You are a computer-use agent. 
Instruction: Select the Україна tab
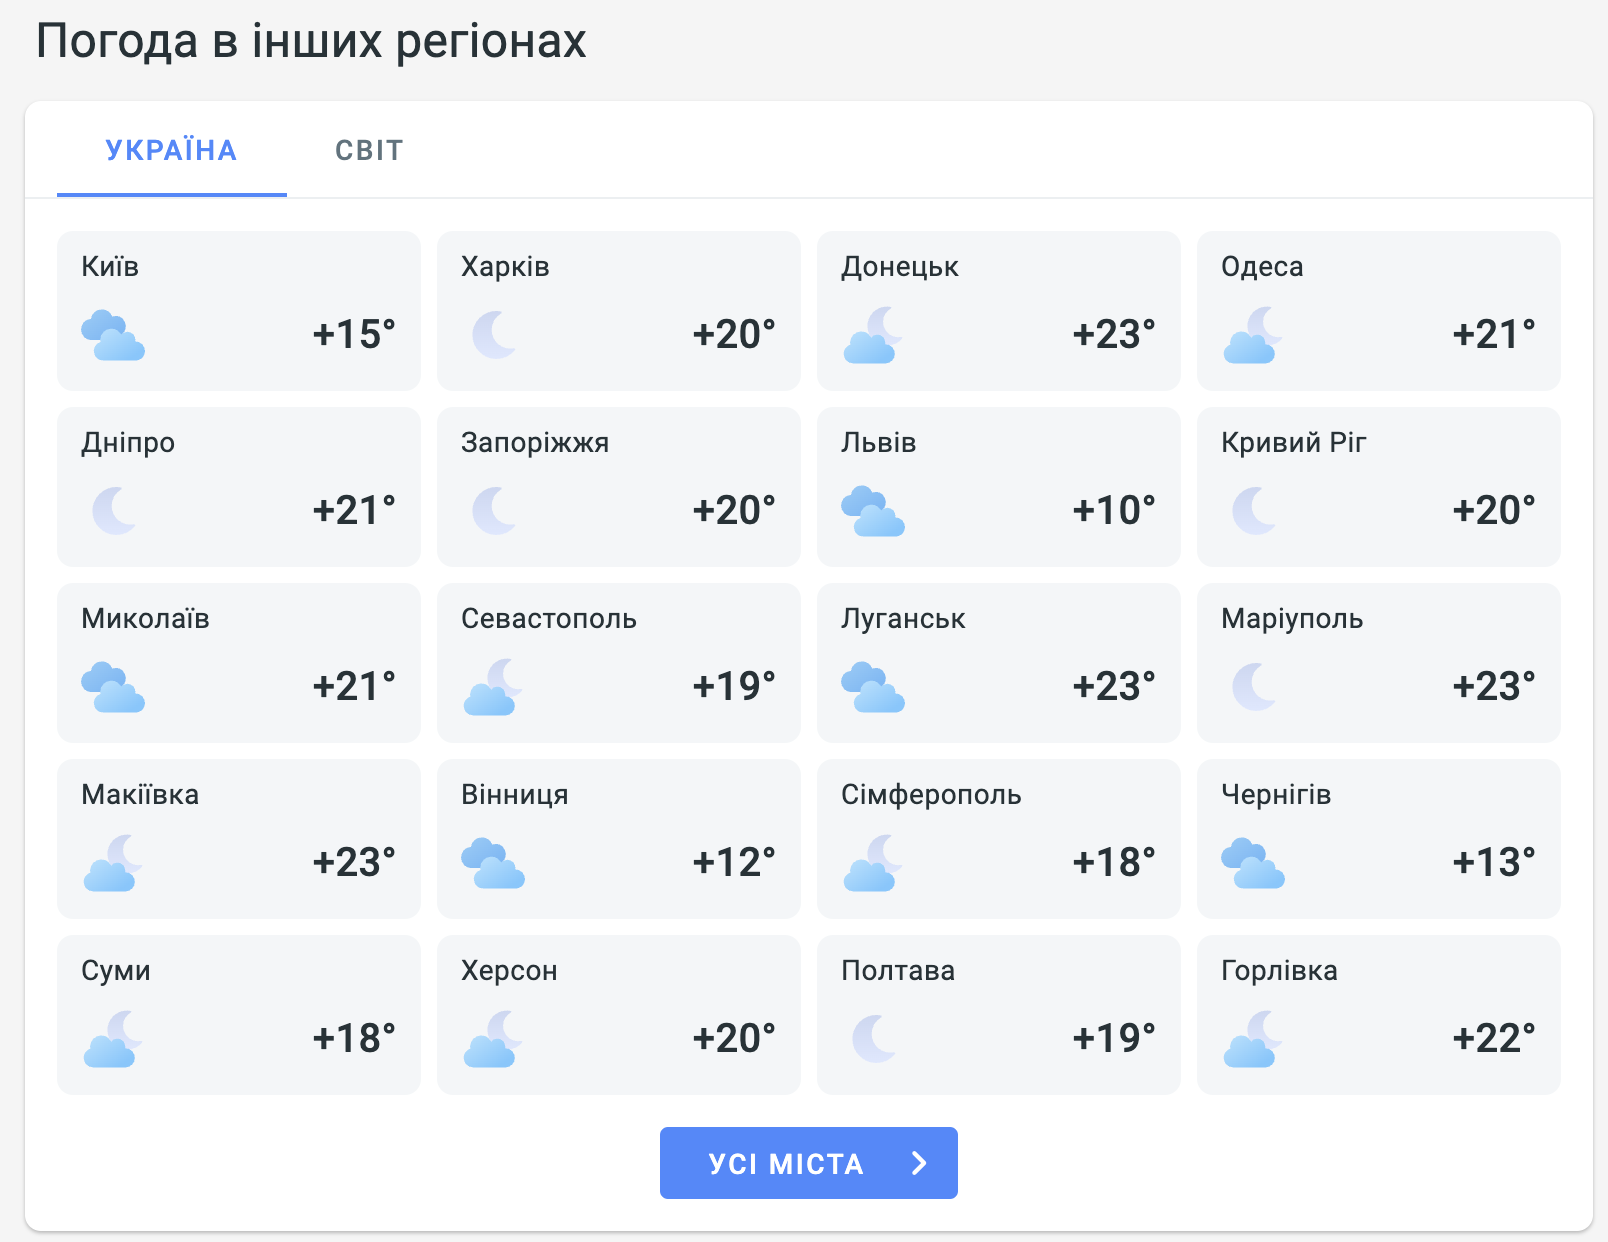(171, 150)
